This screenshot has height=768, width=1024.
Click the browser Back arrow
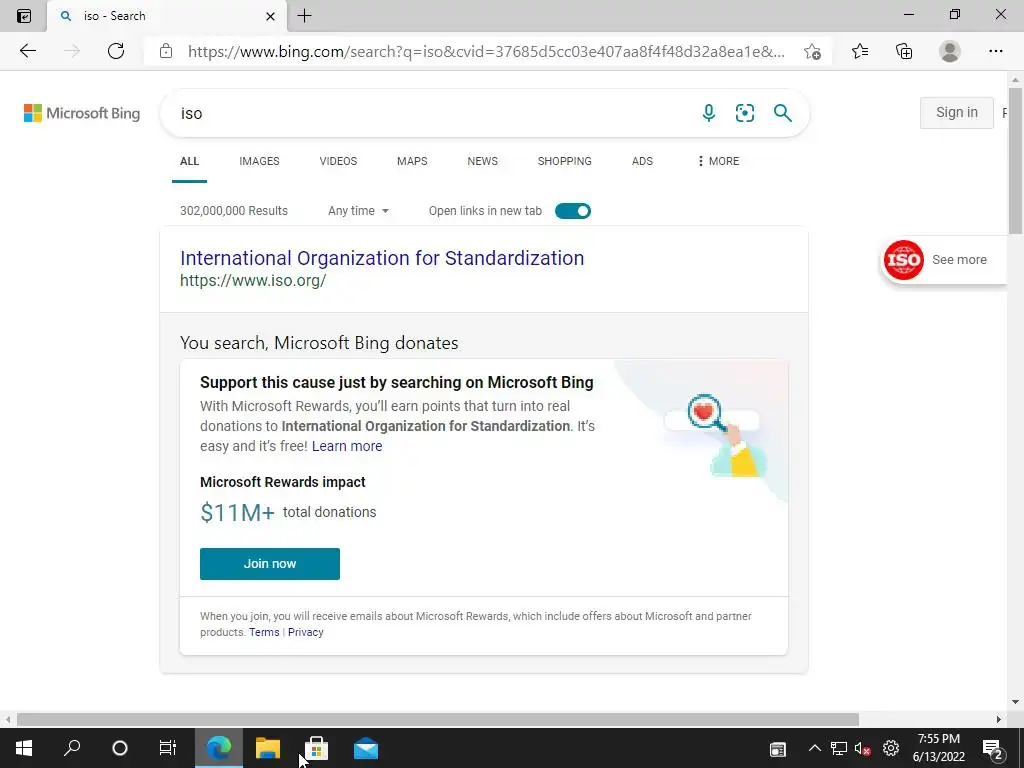coord(27,51)
